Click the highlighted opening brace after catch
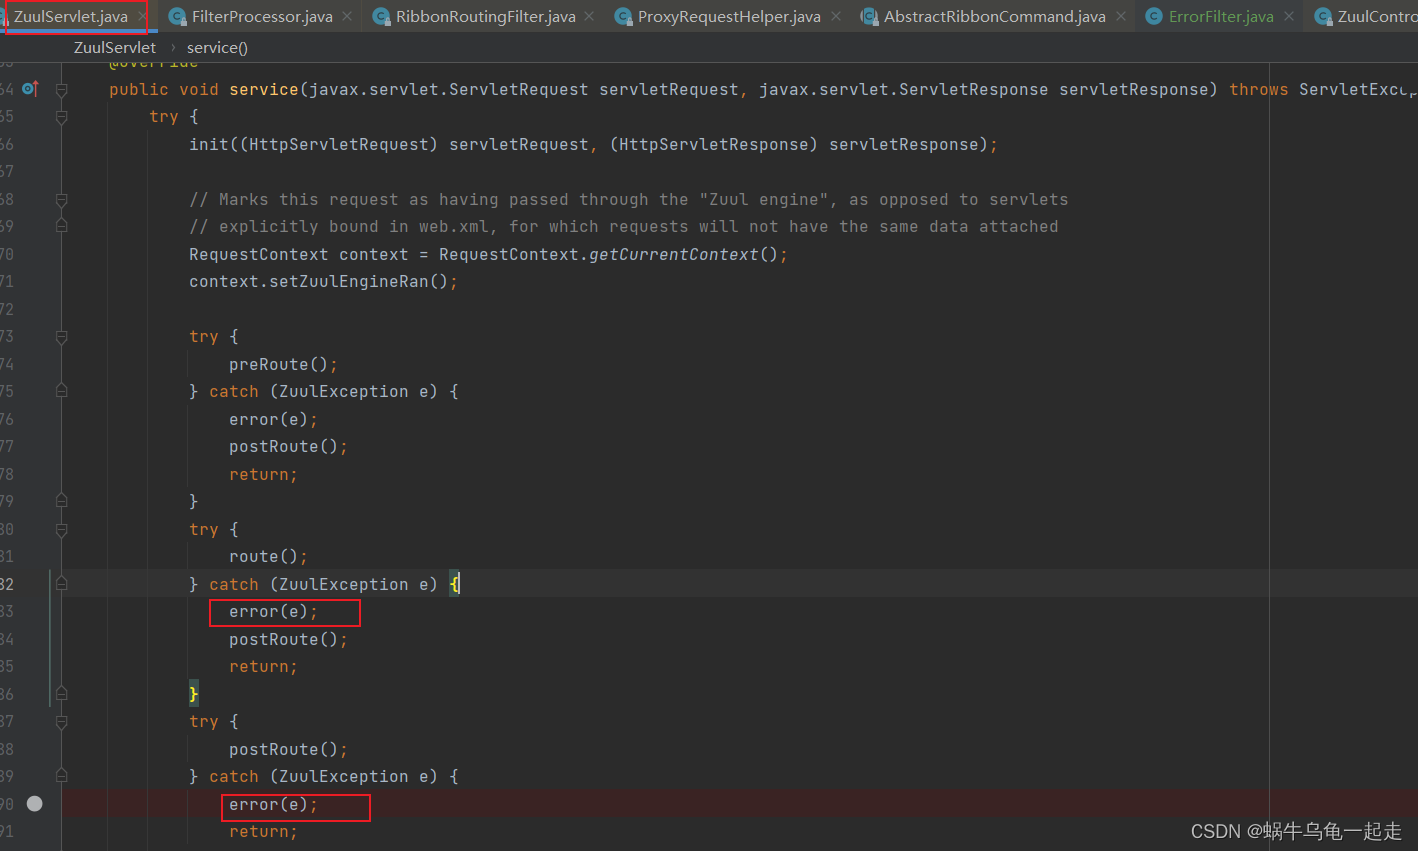The image size is (1418, 851). 454,585
